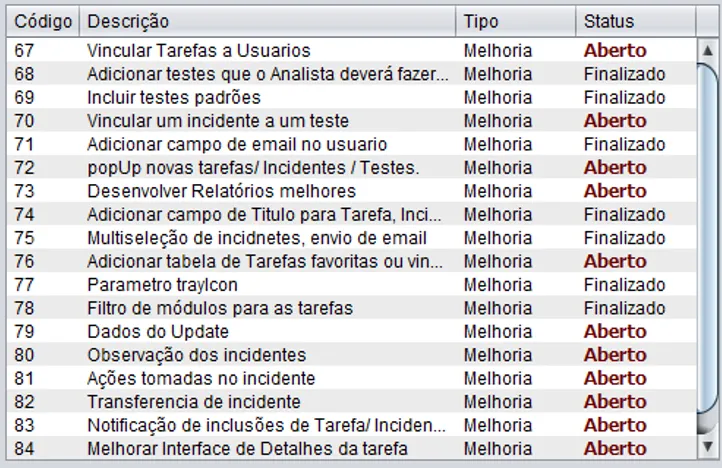Viewport: 722px width, 468px height.
Task: Select the row 'Vincular Tarefas a Usuarios'
Action: click(198, 50)
